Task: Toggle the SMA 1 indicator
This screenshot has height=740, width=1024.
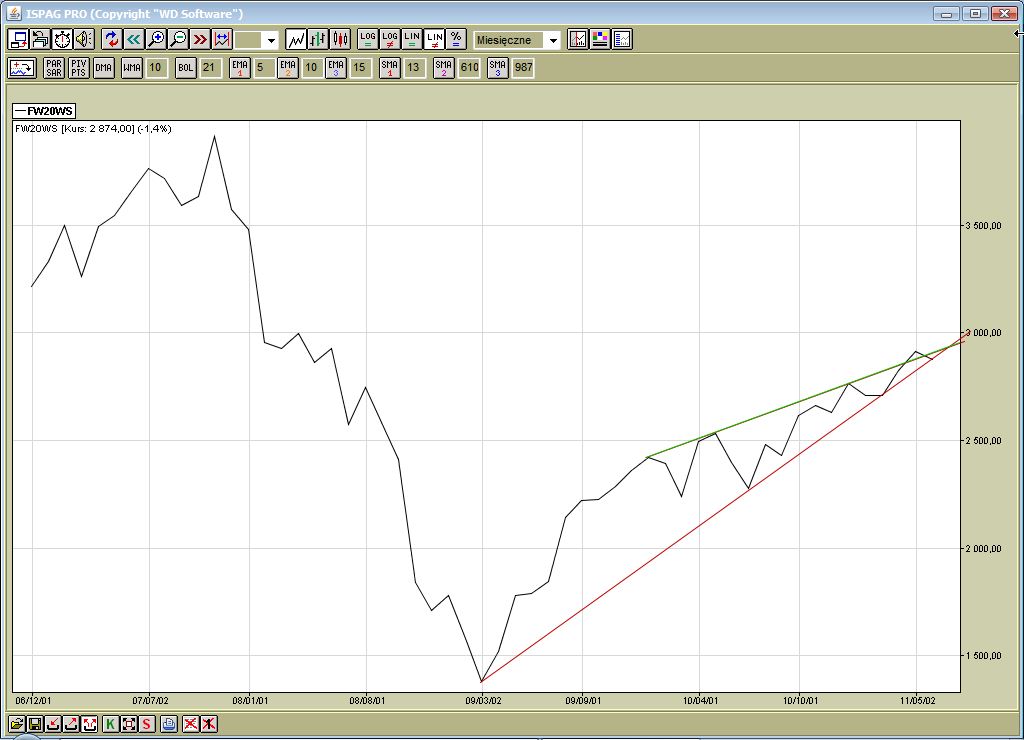Action: [389, 68]
